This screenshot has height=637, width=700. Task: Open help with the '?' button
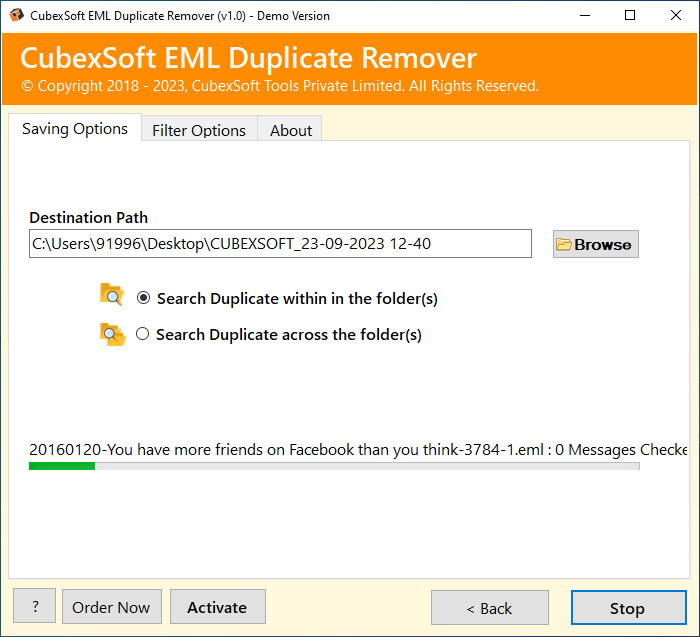point(35,607)
